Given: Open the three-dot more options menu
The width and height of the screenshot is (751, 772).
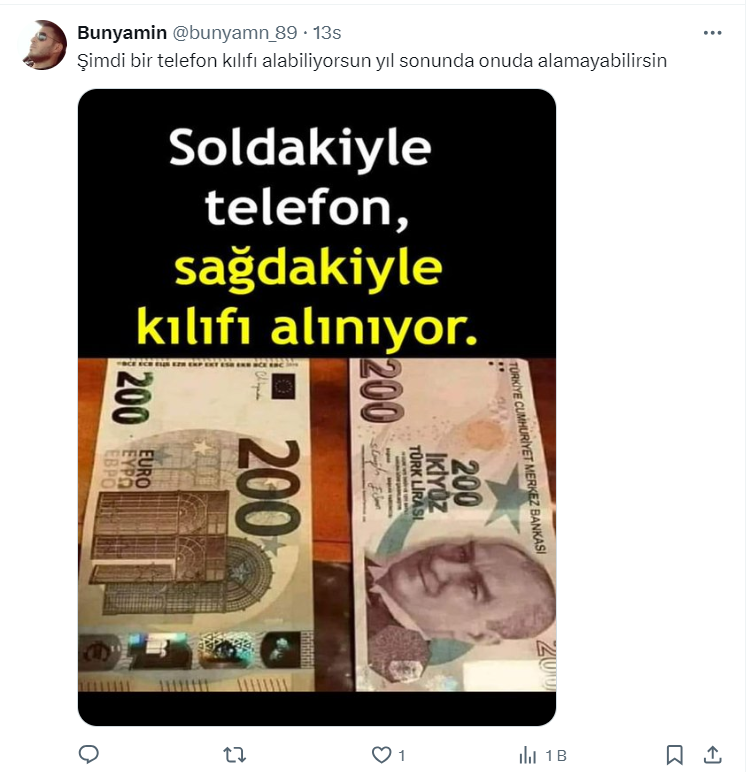Looking at the screenshot, I should (x=712, y=33).
